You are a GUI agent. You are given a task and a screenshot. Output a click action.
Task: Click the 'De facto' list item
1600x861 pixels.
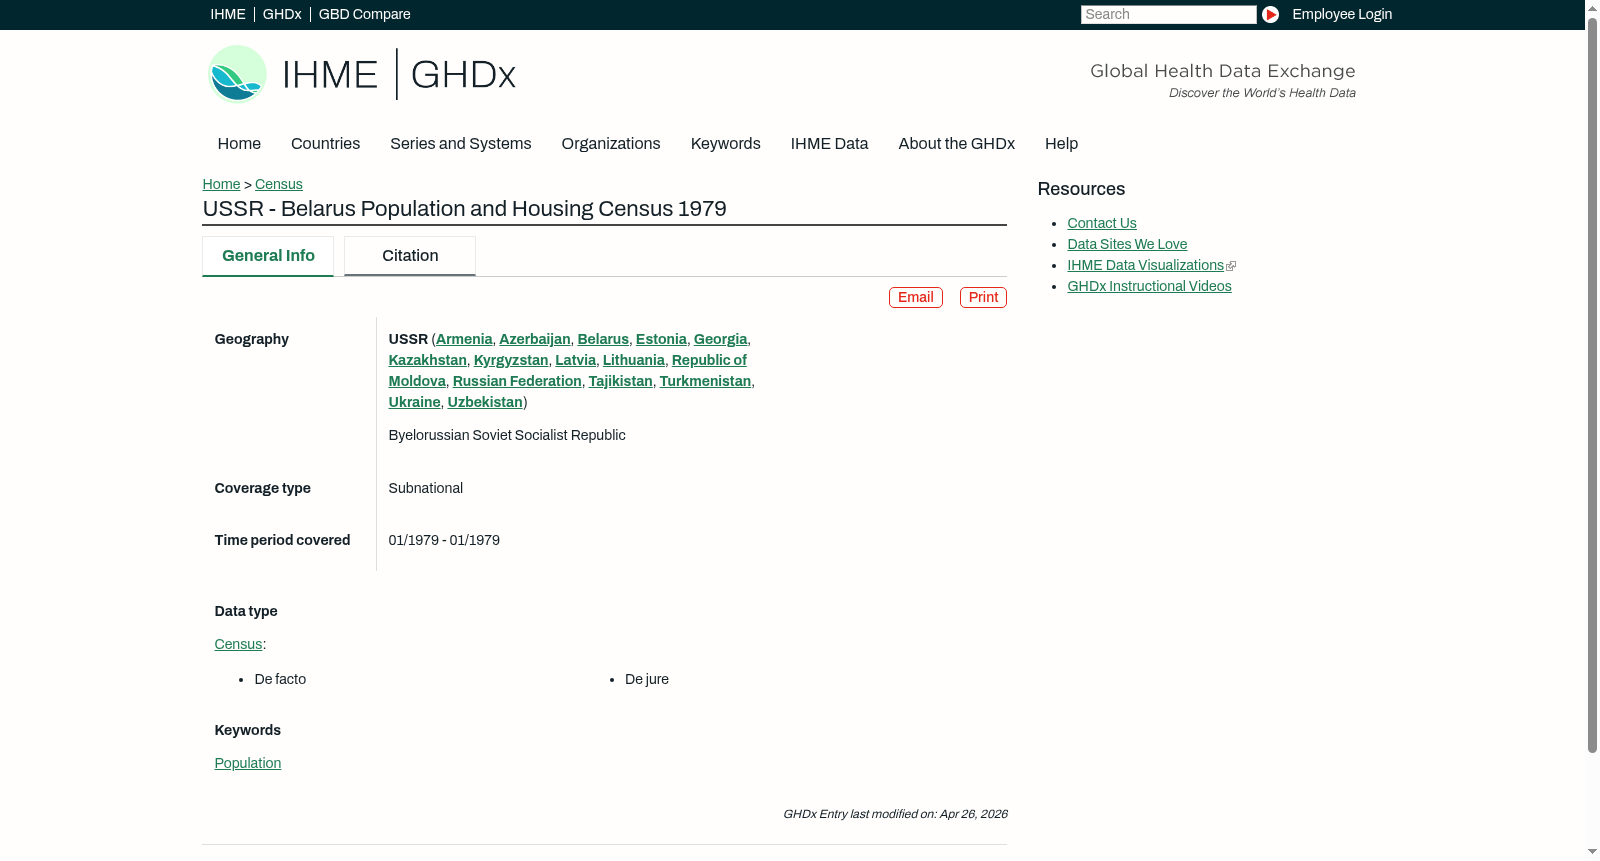(x=280, y=679)
